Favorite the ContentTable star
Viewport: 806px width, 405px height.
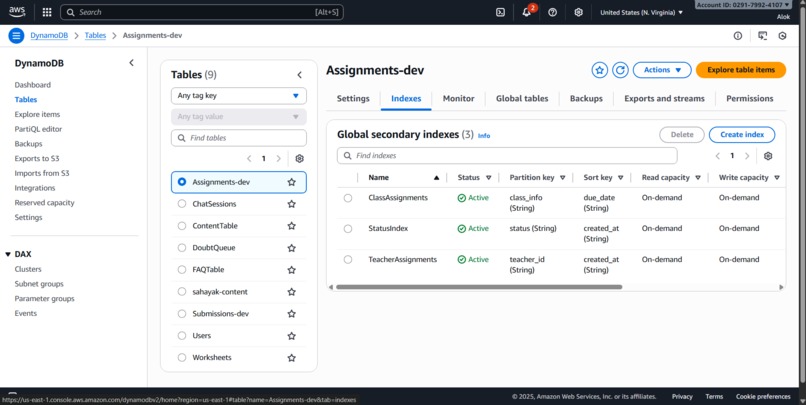point(291,226)
